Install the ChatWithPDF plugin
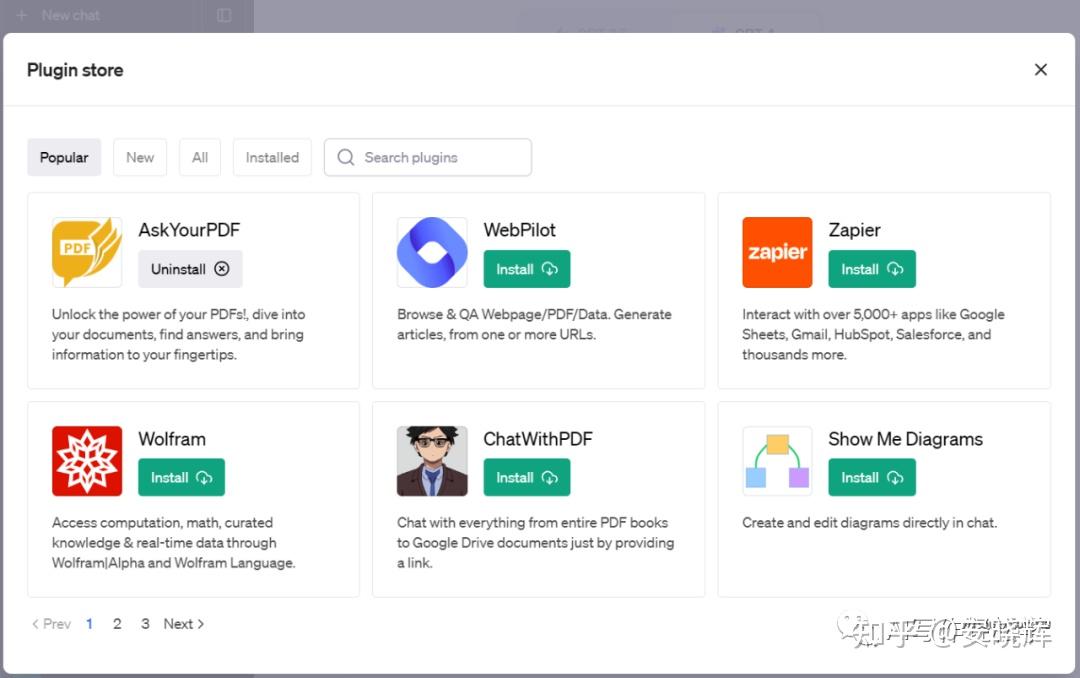 [x=526, y=478]
